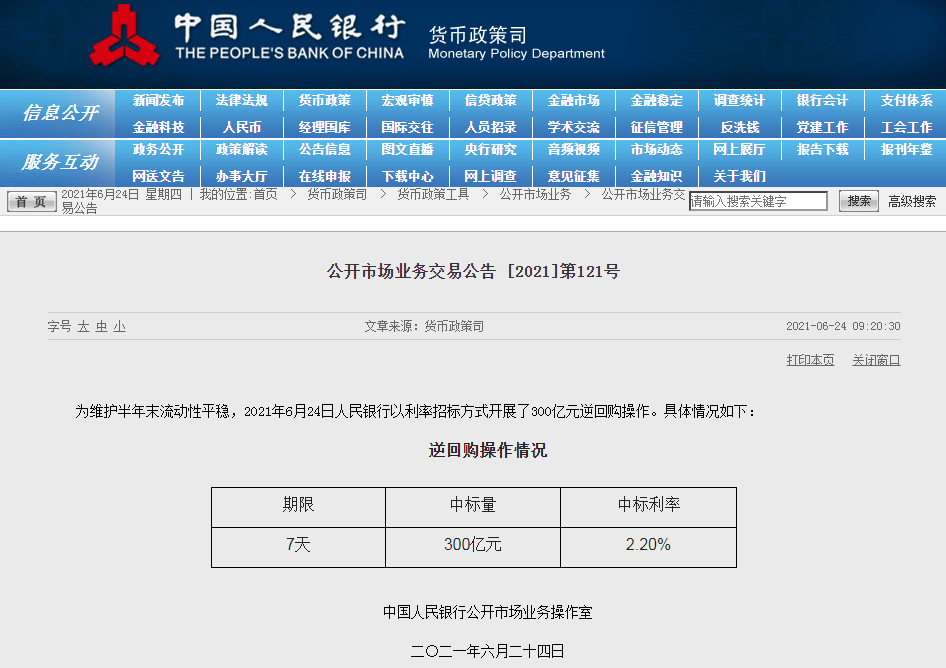Open the 新闻发布 navigation menu item

pyautogui.click(x=158, y=101)
